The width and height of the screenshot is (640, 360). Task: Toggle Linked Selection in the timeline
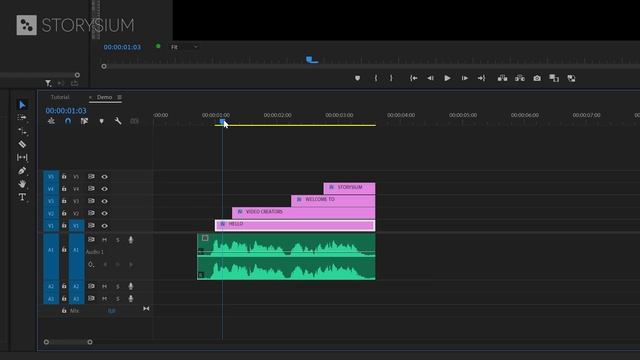point(84,121)
